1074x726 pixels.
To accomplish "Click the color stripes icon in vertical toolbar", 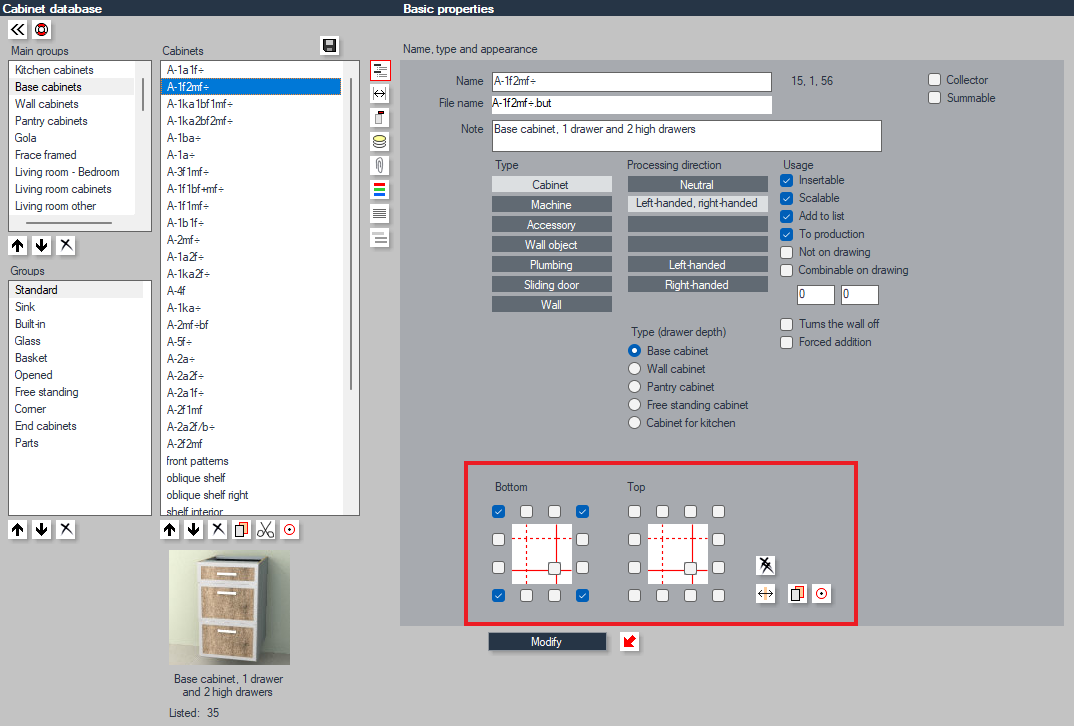I will 379,190.
